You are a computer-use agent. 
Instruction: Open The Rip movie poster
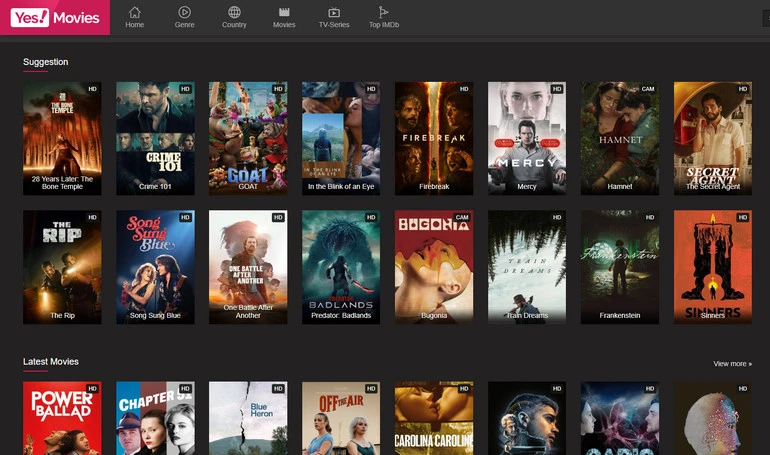[x=62, y=267]
